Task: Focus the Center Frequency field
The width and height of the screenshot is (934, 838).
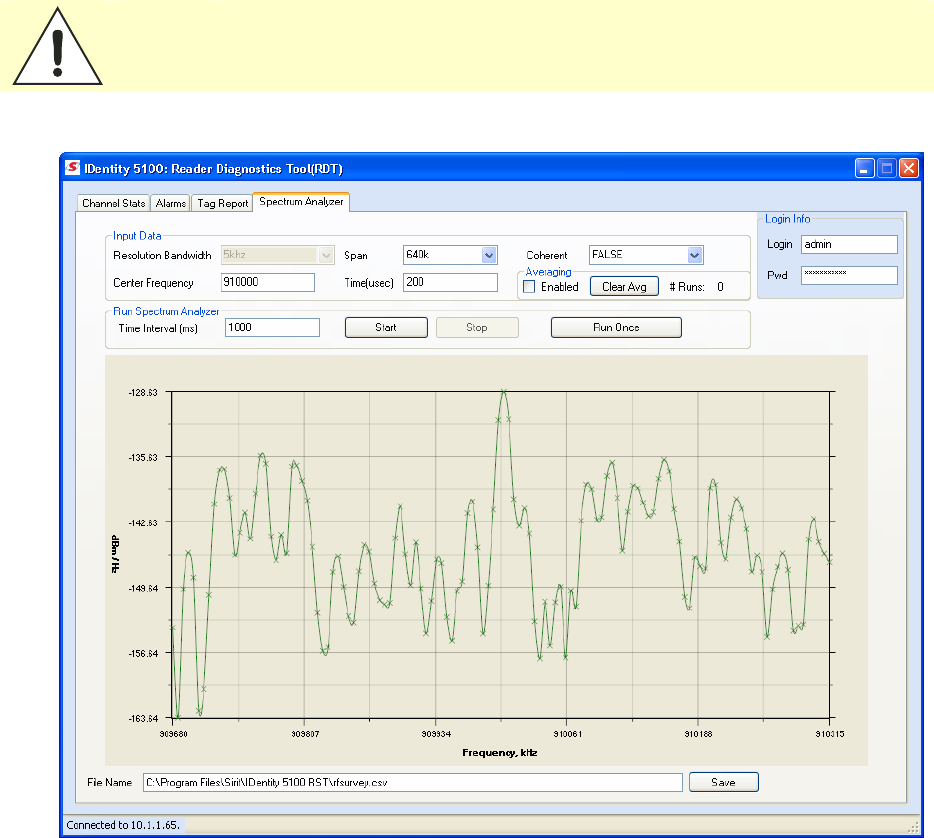Action: (267, 282)
